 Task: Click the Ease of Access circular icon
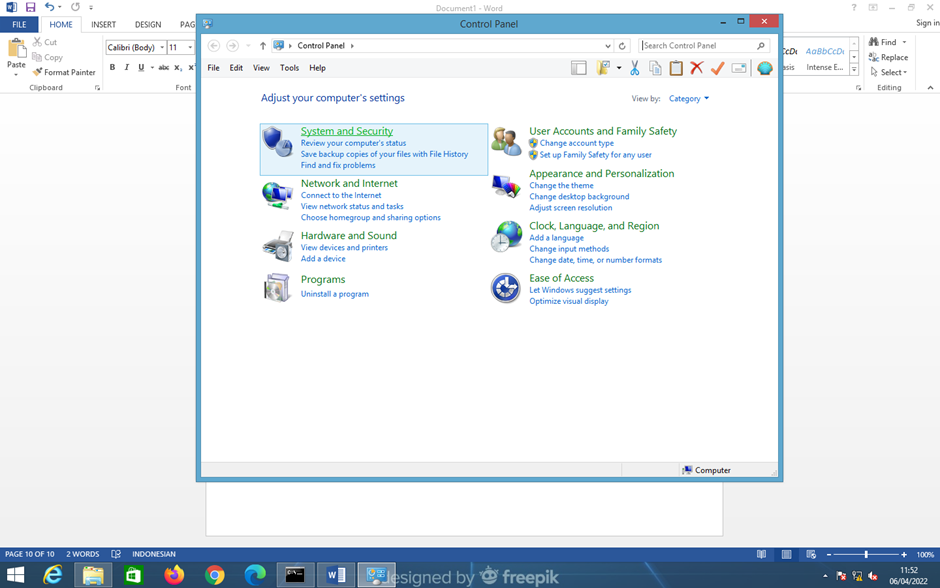click(505, 288)
